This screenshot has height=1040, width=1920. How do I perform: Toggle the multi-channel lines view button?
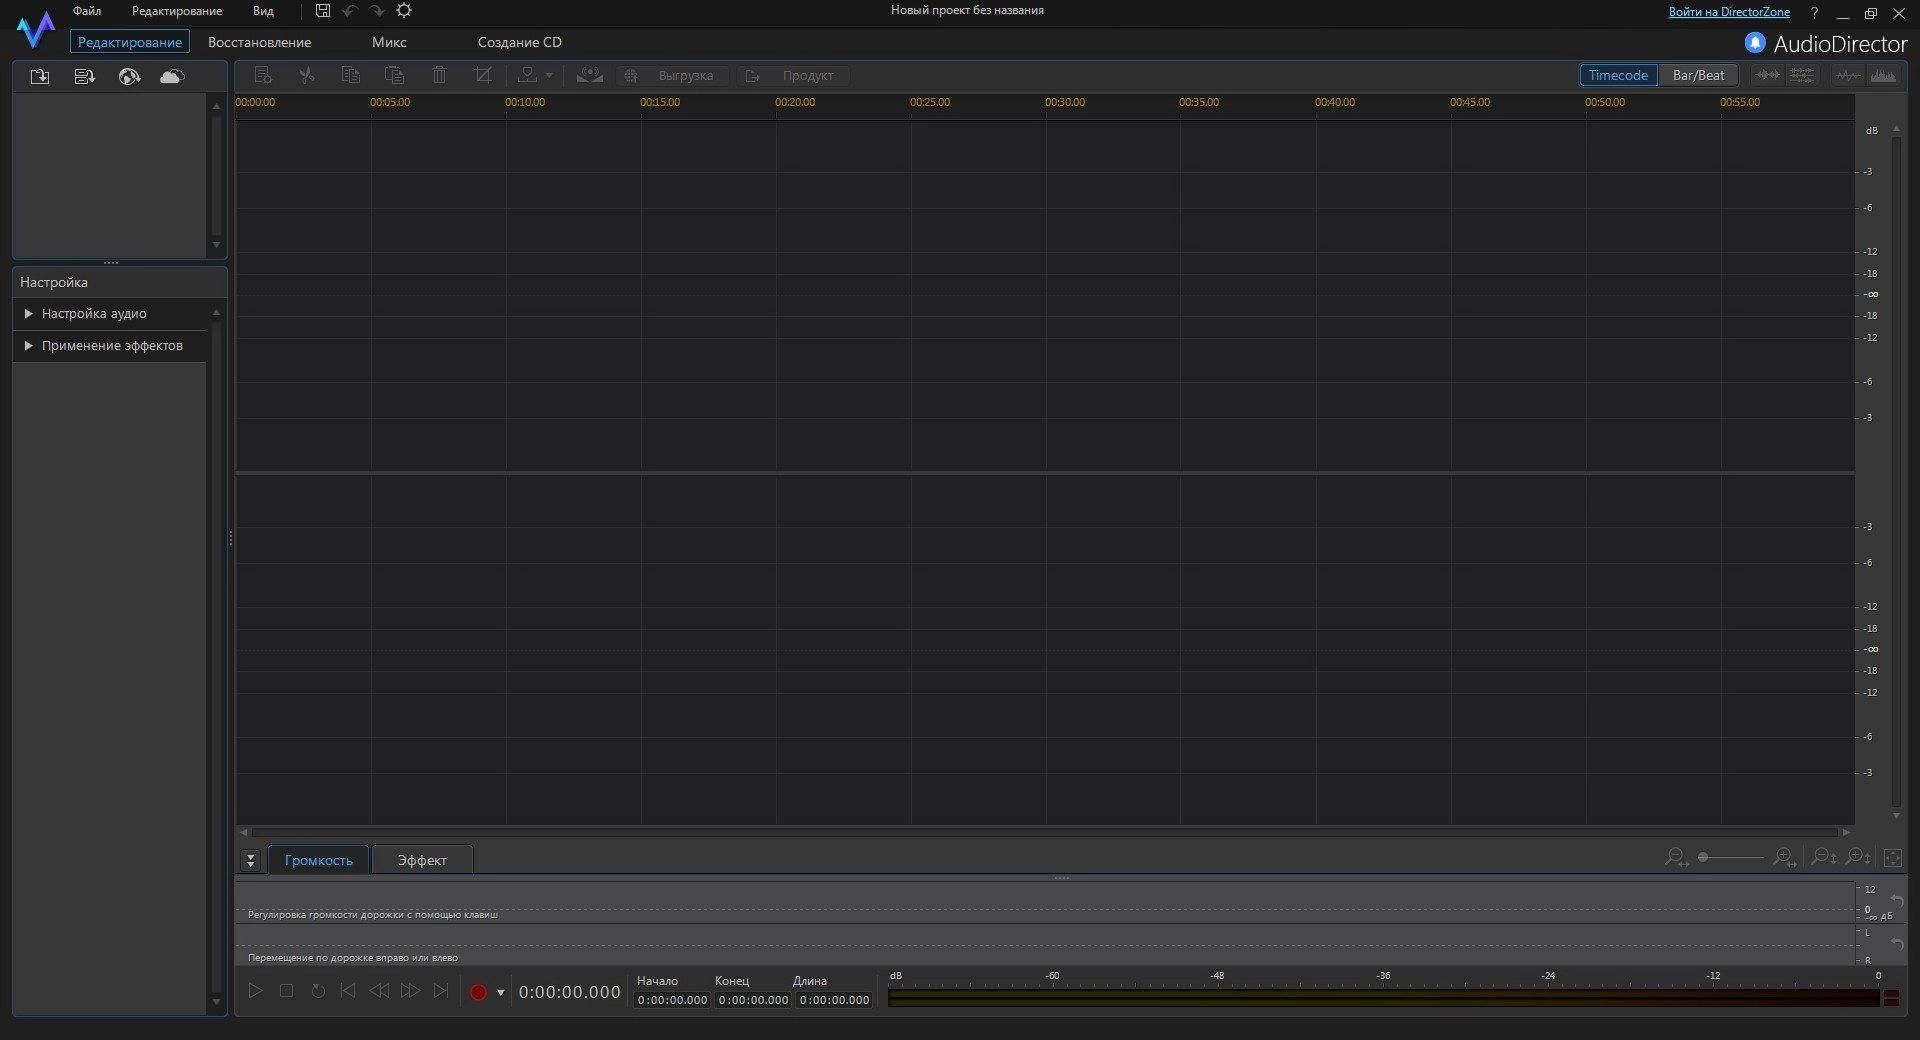(1801, 75)
